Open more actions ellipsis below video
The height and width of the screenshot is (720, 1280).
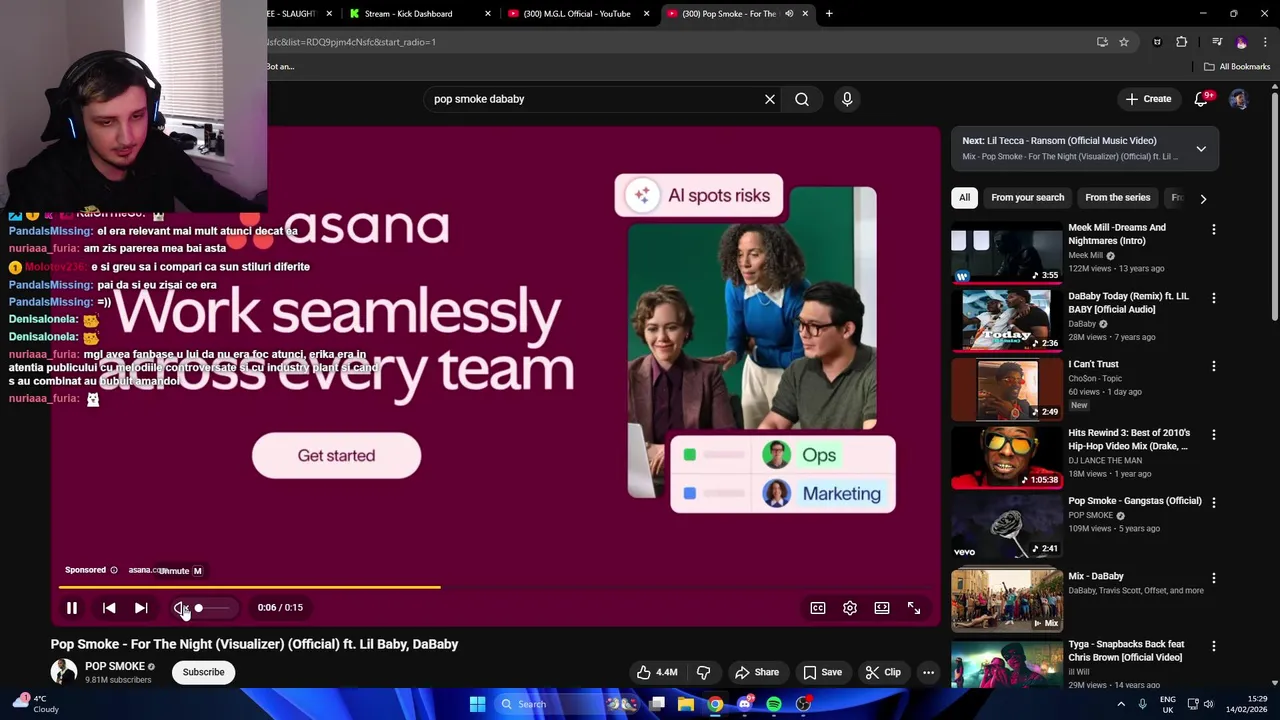(x=928, y=673)
